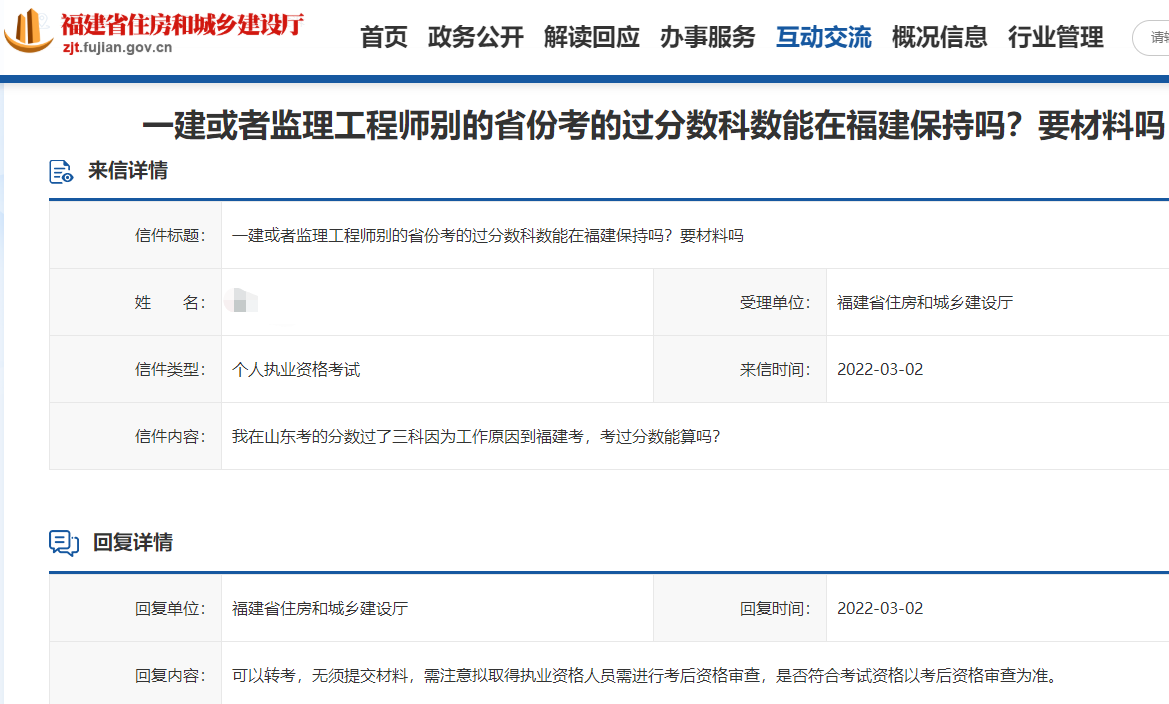Select the highlighted 互动交流 tab
The width and height of the screenshot is (1169, 704).
(x=823, y=37)
